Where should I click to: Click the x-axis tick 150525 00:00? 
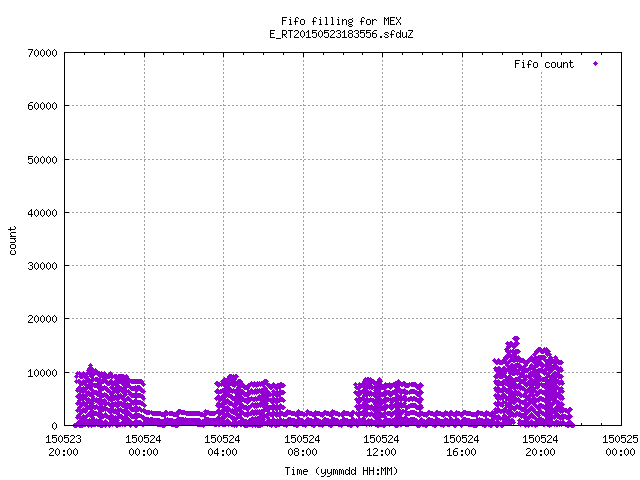(620, 446)
